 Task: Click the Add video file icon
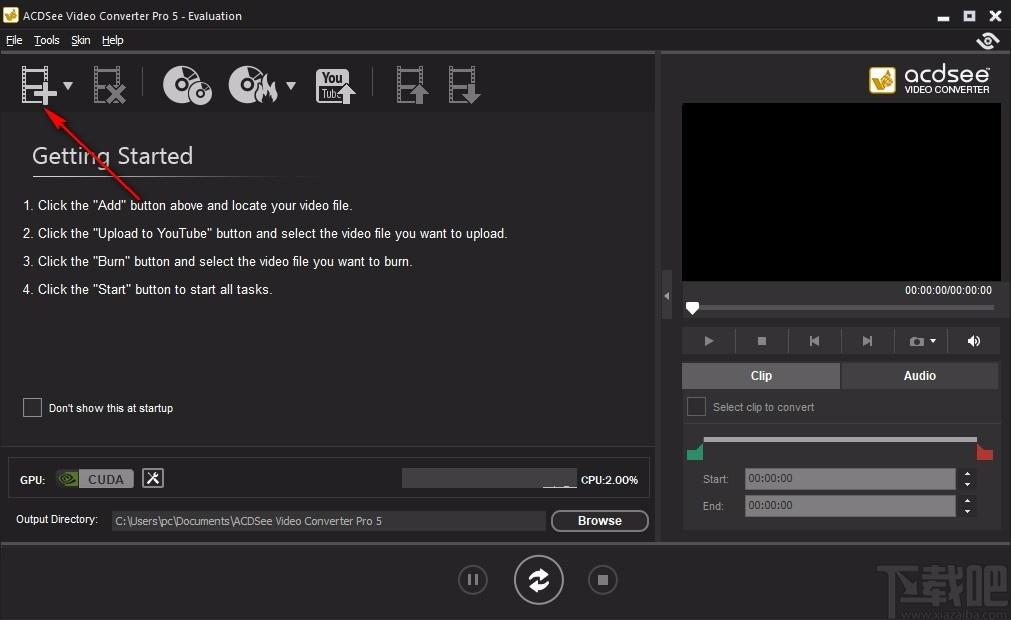click(x=38, y=84)
